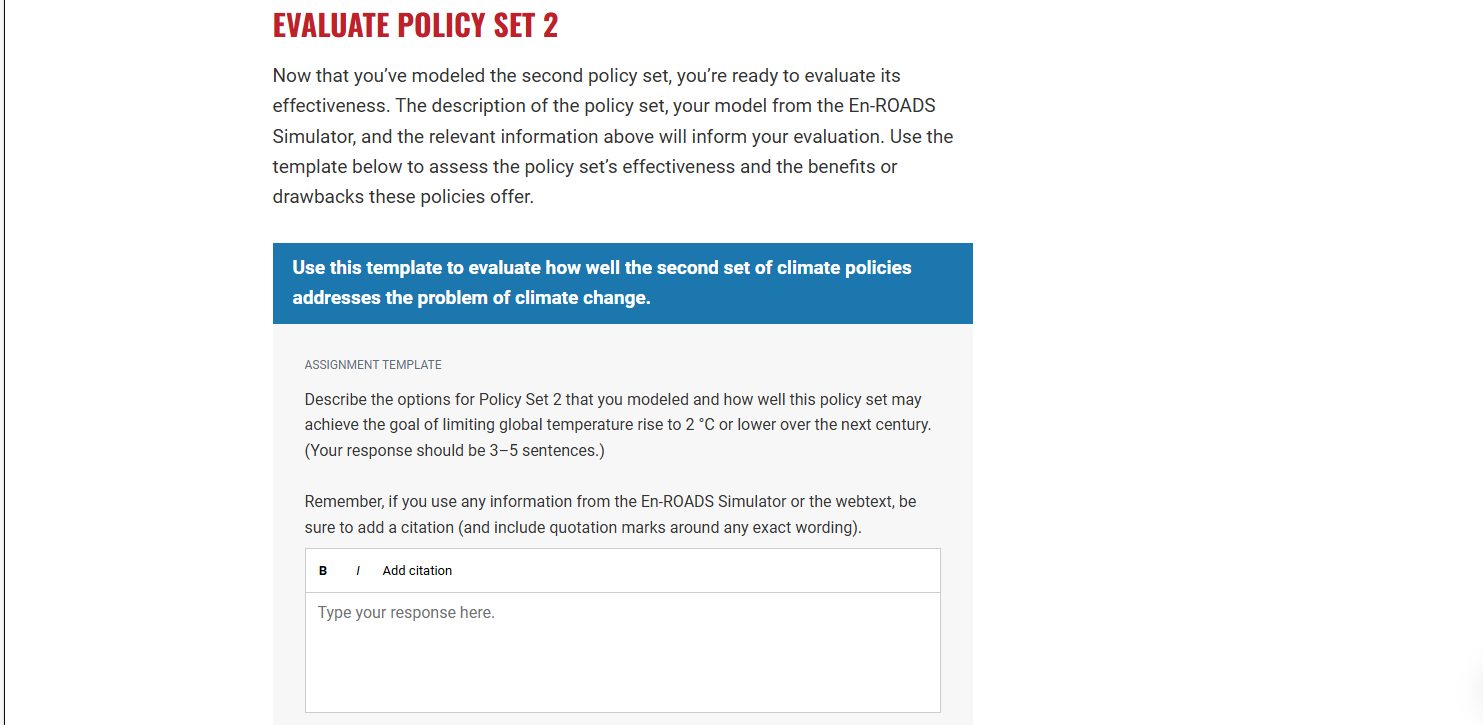Click the 'Remember, if you use any information' reminder
Image resolution: width=1483 pixels, height=725 pixels.
click(x=610, y=514)
